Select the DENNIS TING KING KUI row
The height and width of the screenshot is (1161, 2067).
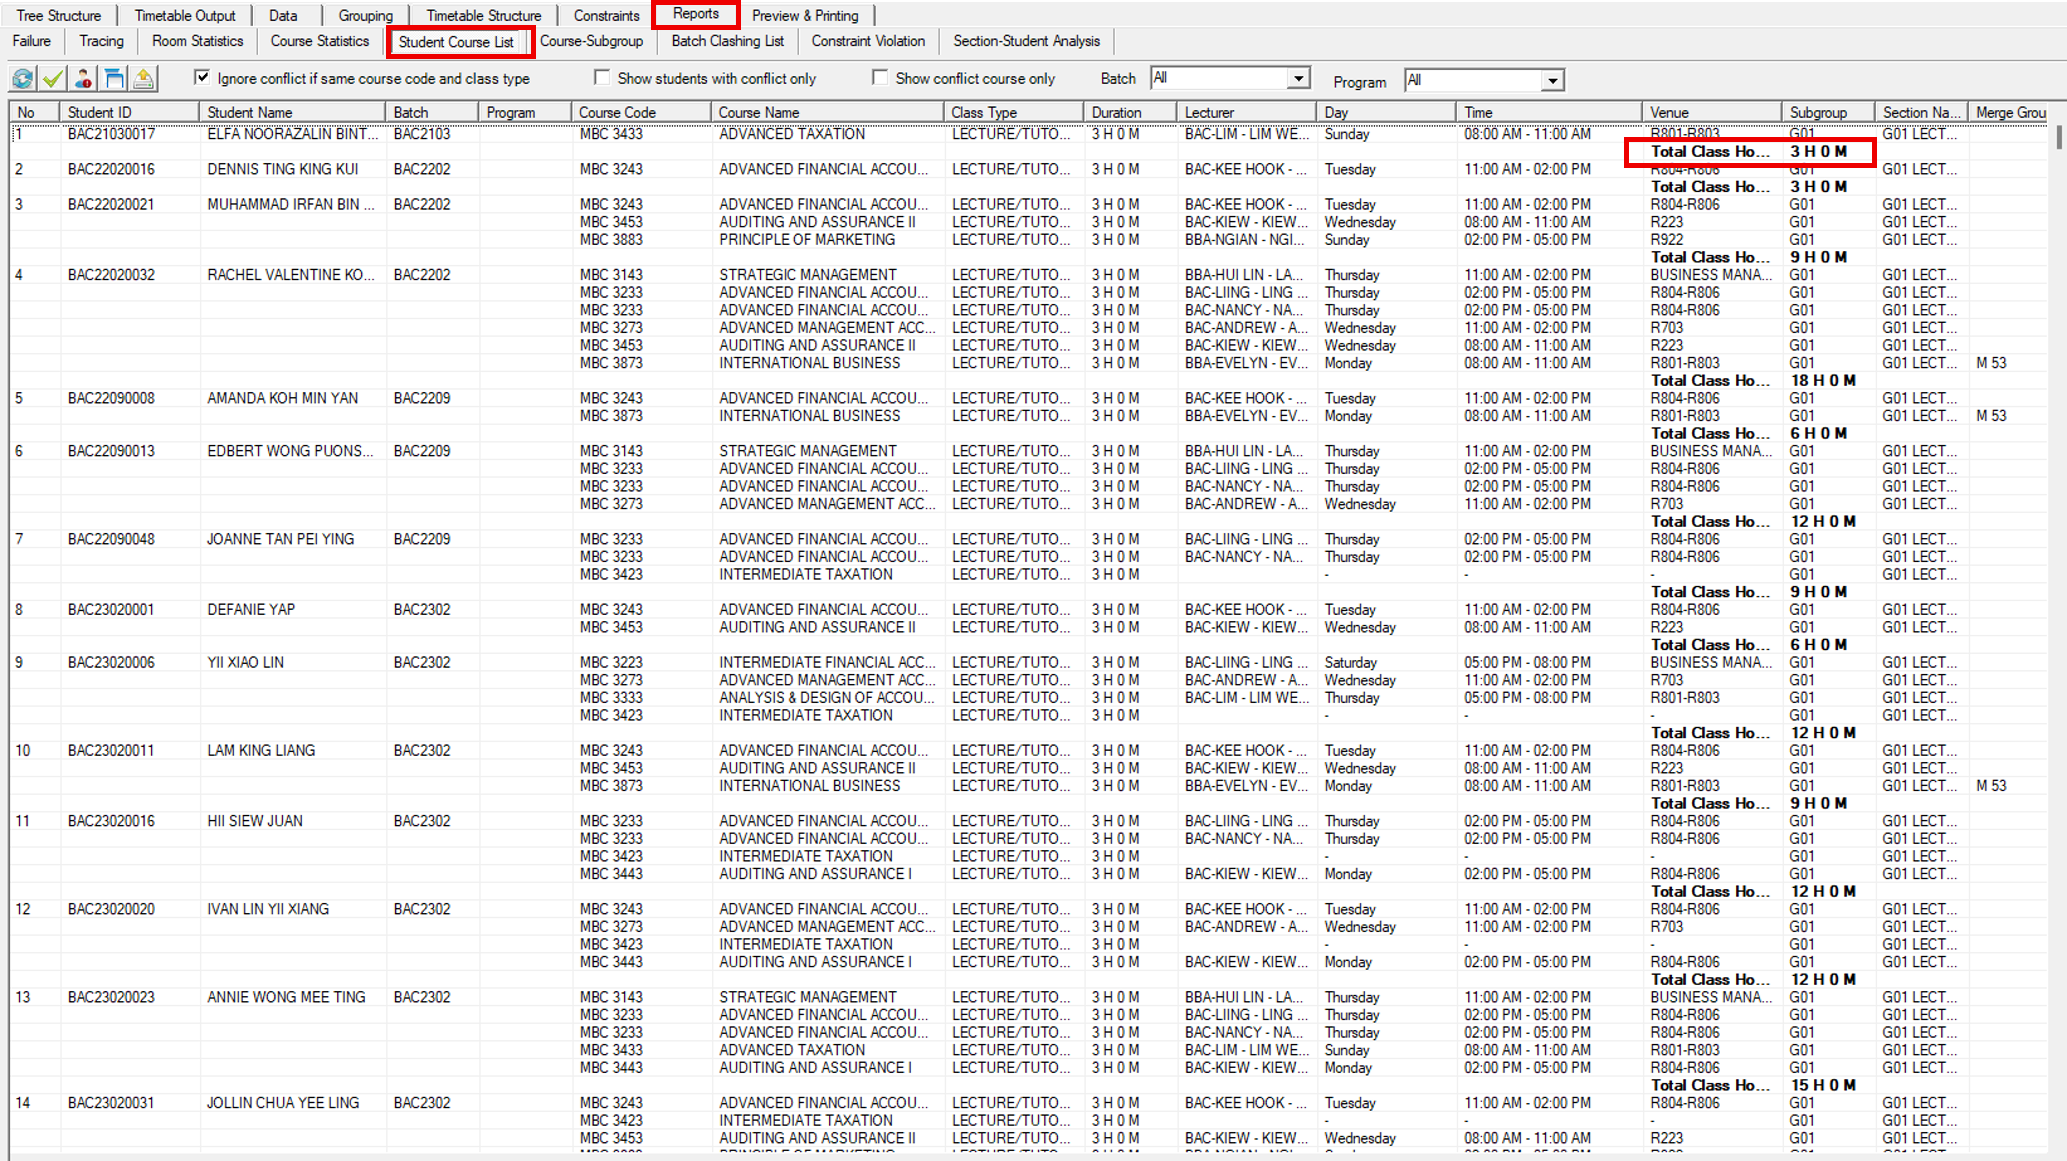[x=1028, y=169]
